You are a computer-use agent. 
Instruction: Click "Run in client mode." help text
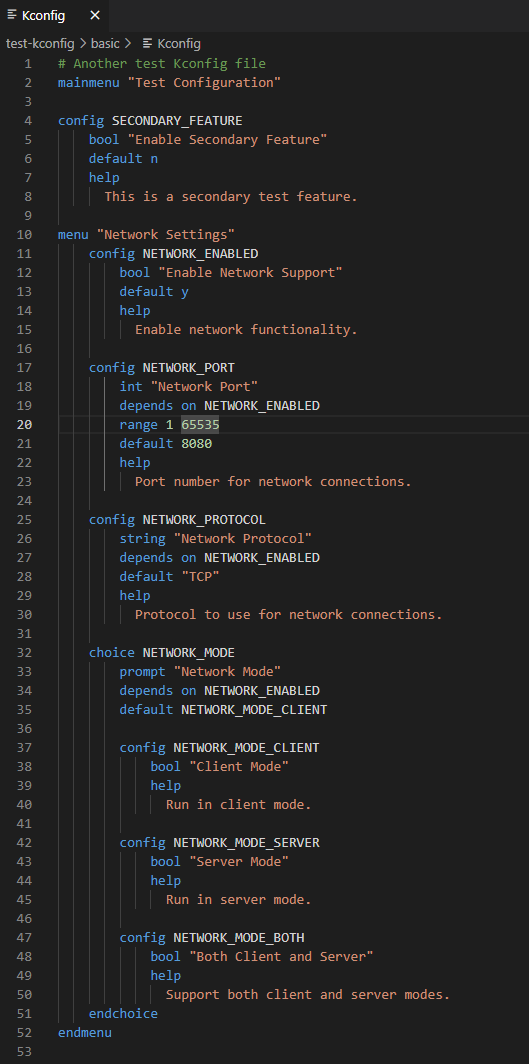tap(239, 805)
